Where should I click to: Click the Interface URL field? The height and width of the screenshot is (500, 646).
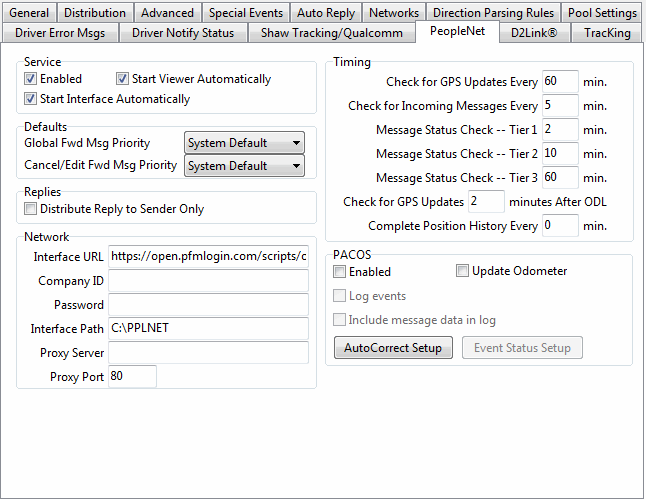[x=208, y=257]
